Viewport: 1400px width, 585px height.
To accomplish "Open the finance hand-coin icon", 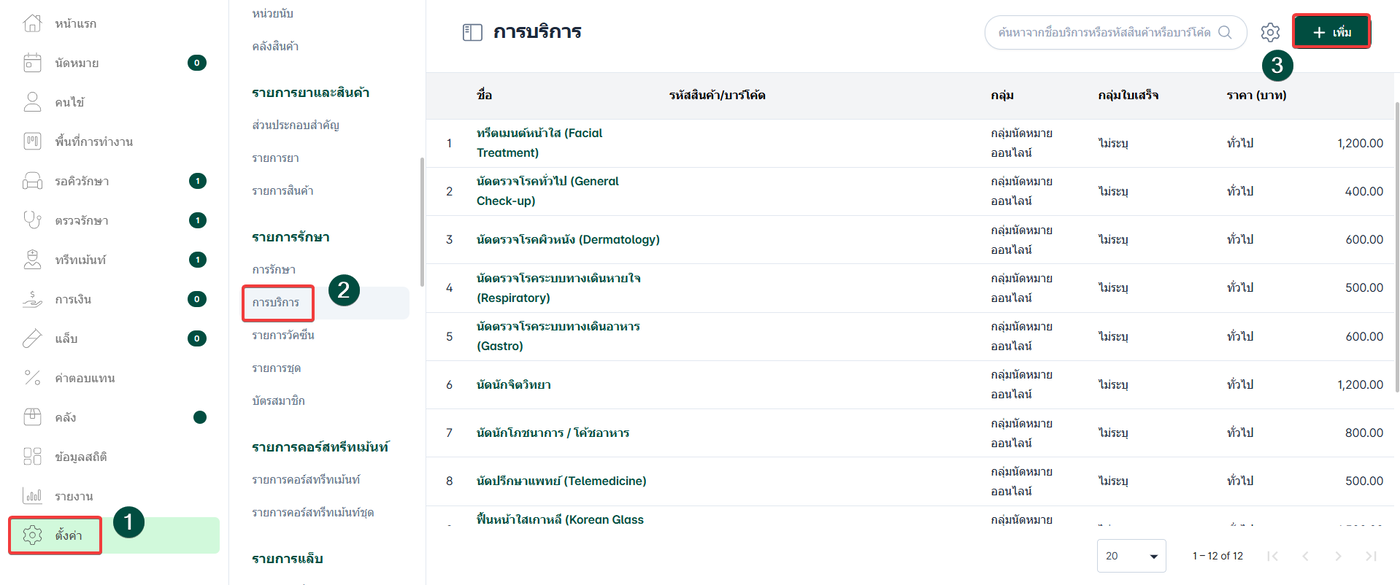I will pyautogui.click(x=32, y=299).
